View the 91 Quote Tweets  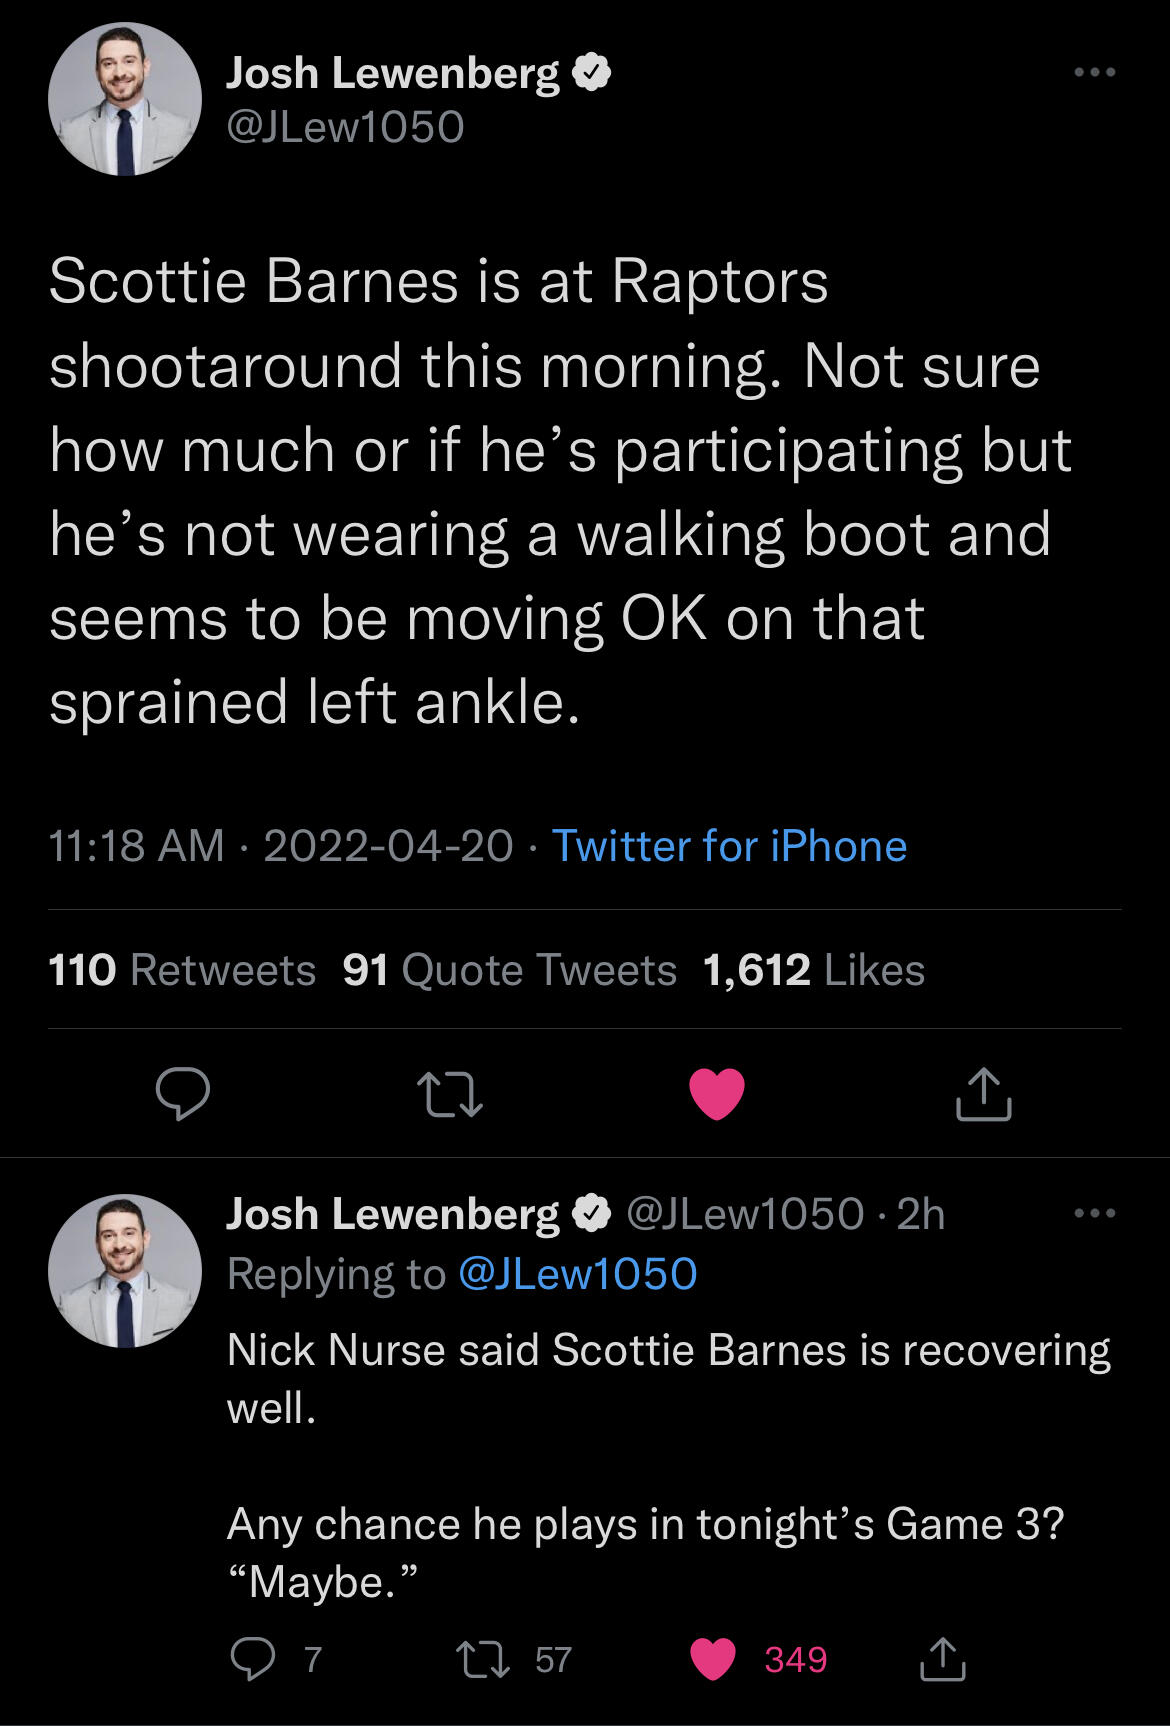coord(509,970)
